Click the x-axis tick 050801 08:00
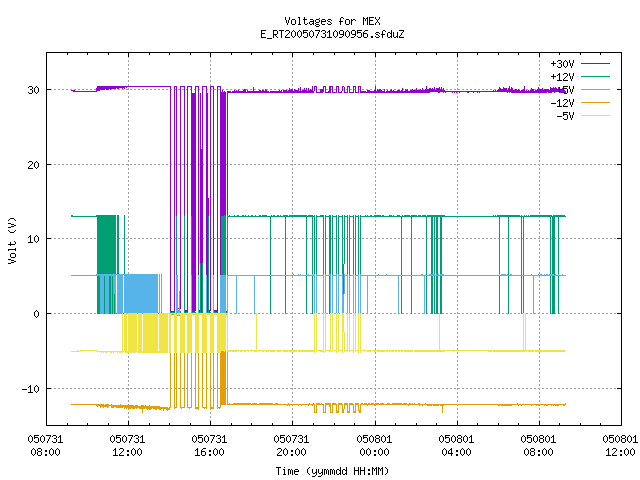 click(x=538, y=446)
